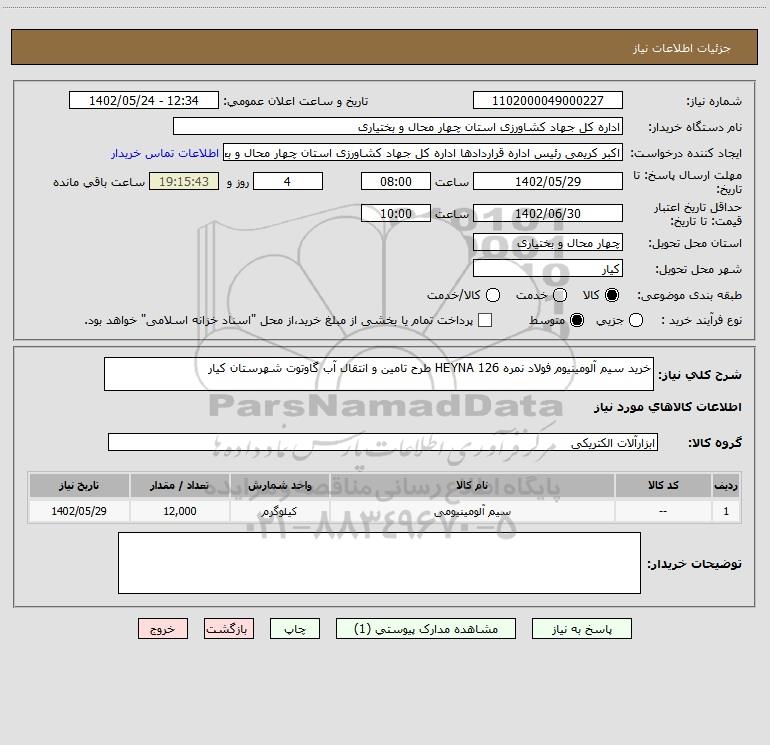Click the row number 1 cell

726,511
